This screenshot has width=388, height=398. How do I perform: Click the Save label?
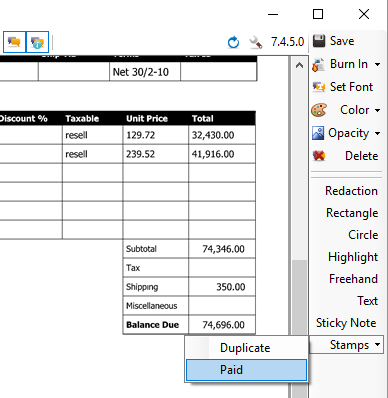pos(342,41)
